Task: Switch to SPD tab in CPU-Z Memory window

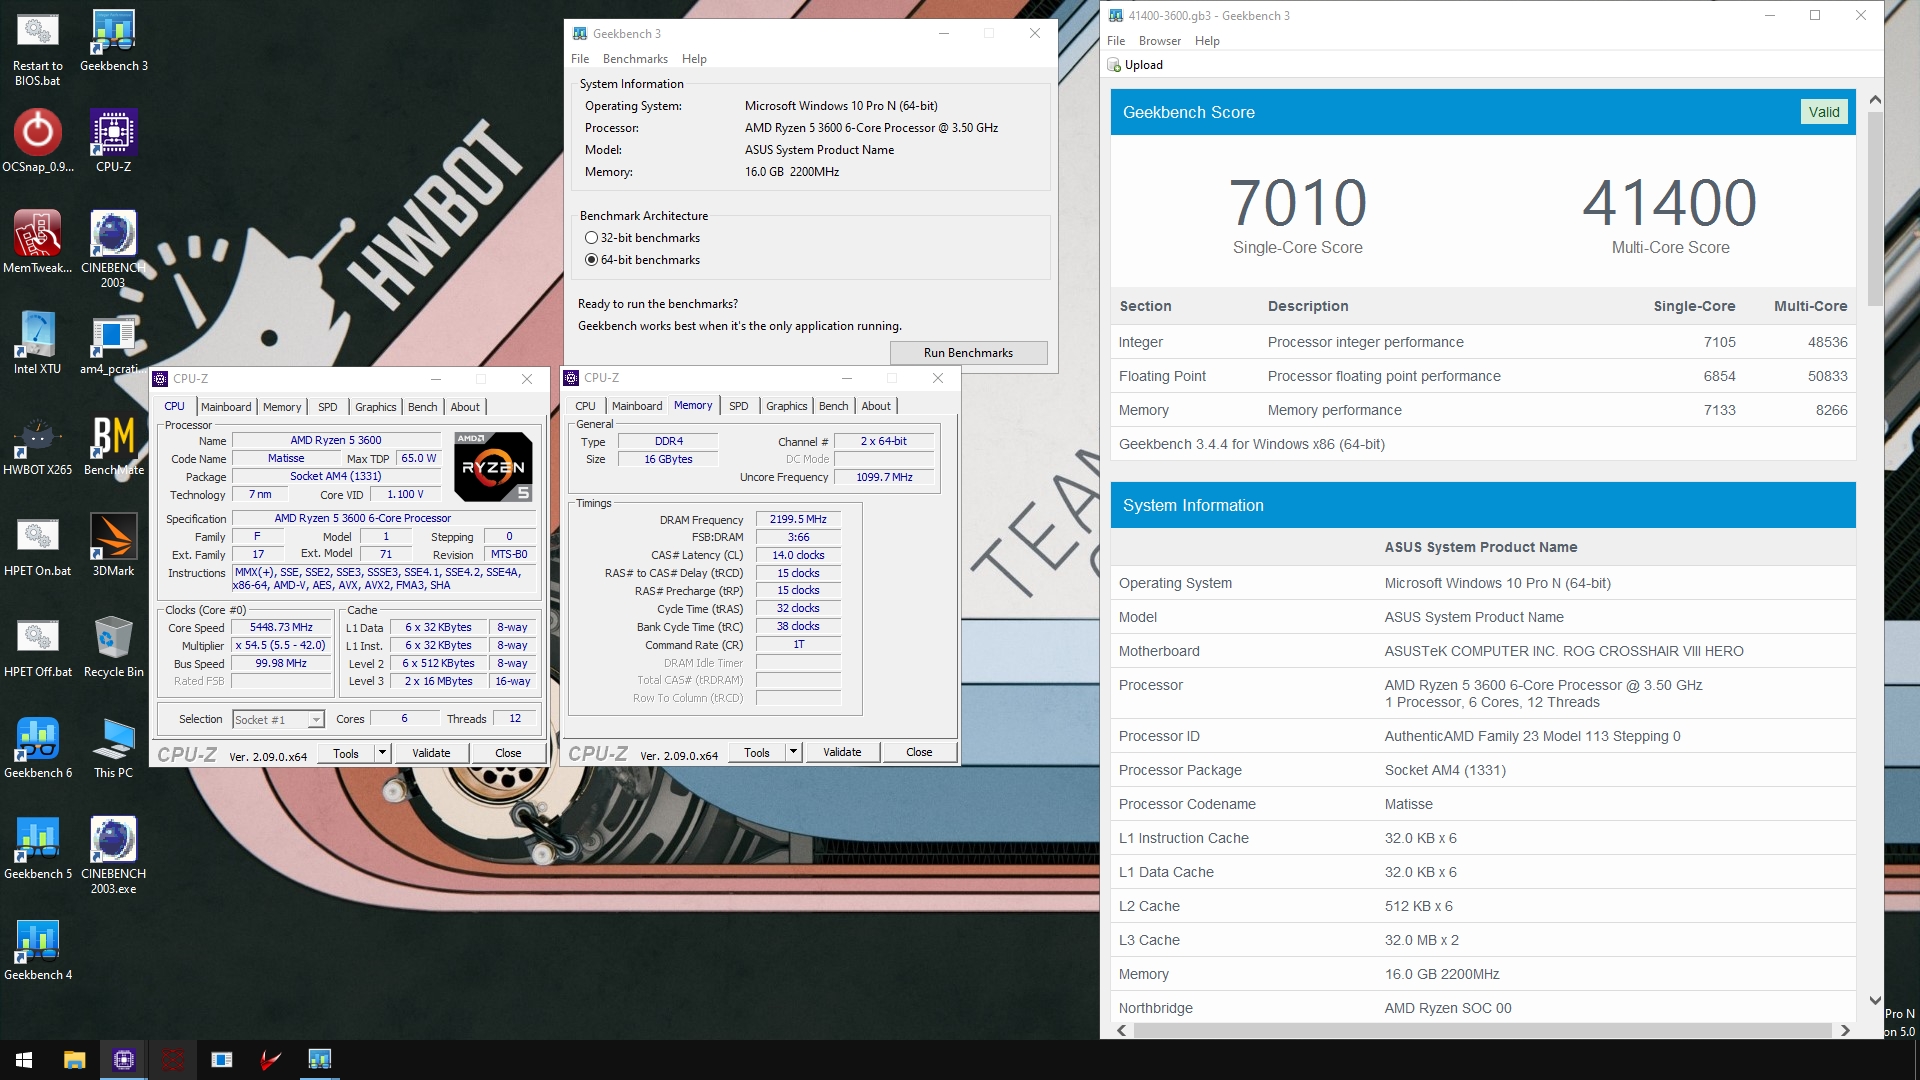Action: click(739, 406)
